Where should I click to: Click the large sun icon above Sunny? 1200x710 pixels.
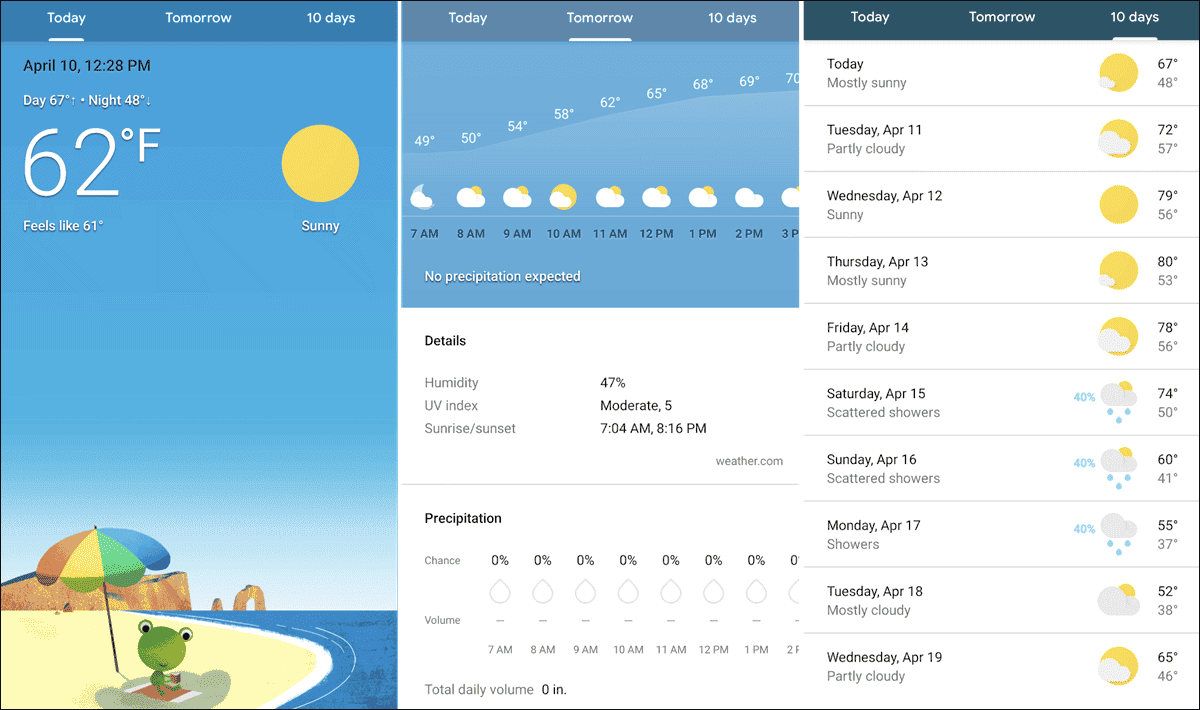(x=320, y=164)
